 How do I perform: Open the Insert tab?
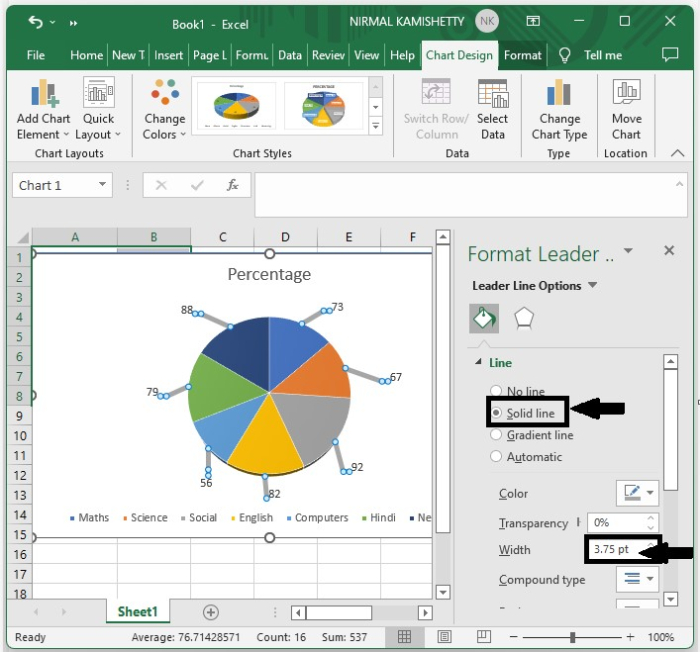(168, 55)
